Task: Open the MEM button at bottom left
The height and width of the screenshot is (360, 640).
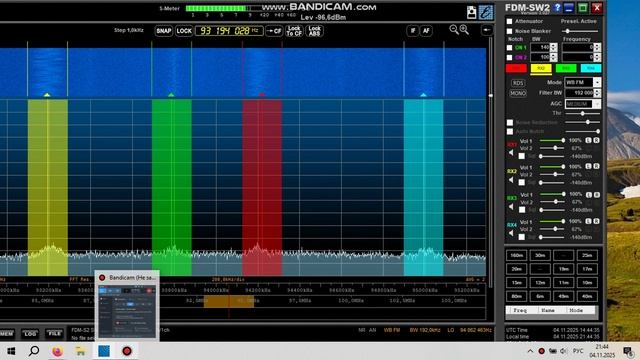Action: (7, 333)
